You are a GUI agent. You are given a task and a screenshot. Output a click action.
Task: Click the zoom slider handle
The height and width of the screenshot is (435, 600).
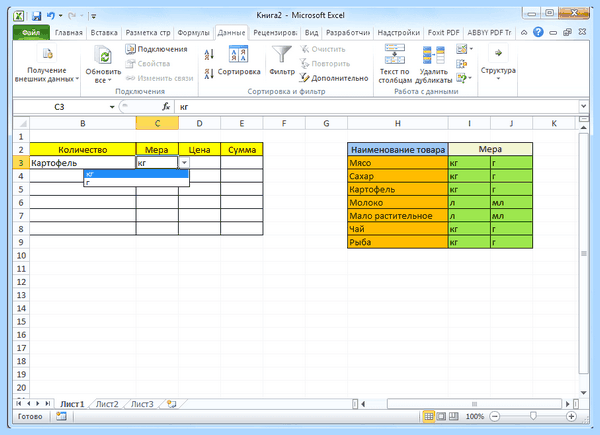(x=533, y=416)
